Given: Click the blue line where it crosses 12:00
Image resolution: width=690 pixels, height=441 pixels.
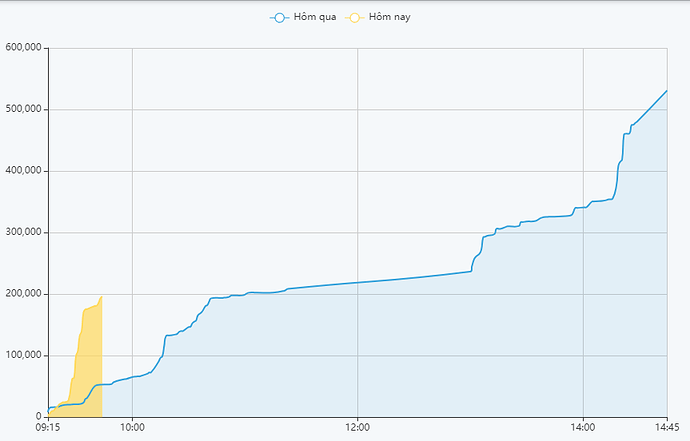Looking at the screenshot, I should (x=357, y=283).
